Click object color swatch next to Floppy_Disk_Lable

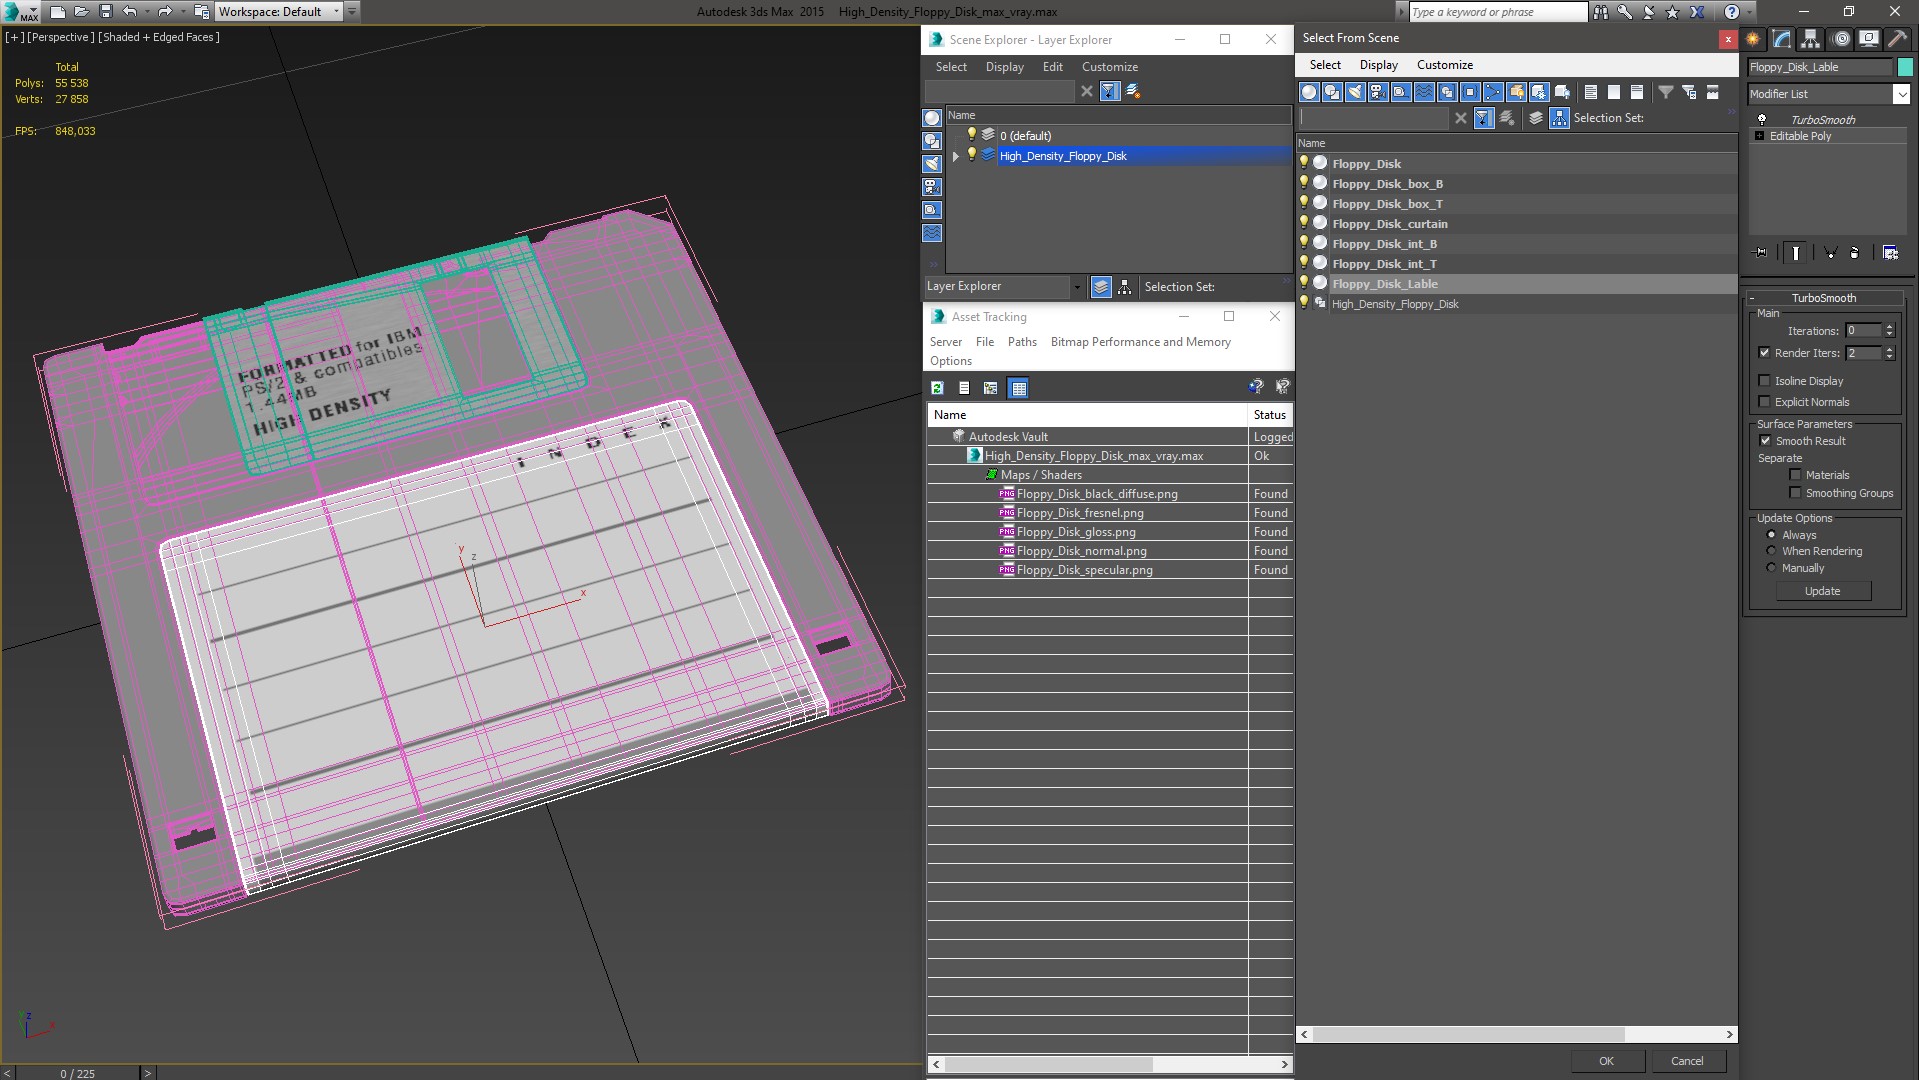coord(1905,67)
